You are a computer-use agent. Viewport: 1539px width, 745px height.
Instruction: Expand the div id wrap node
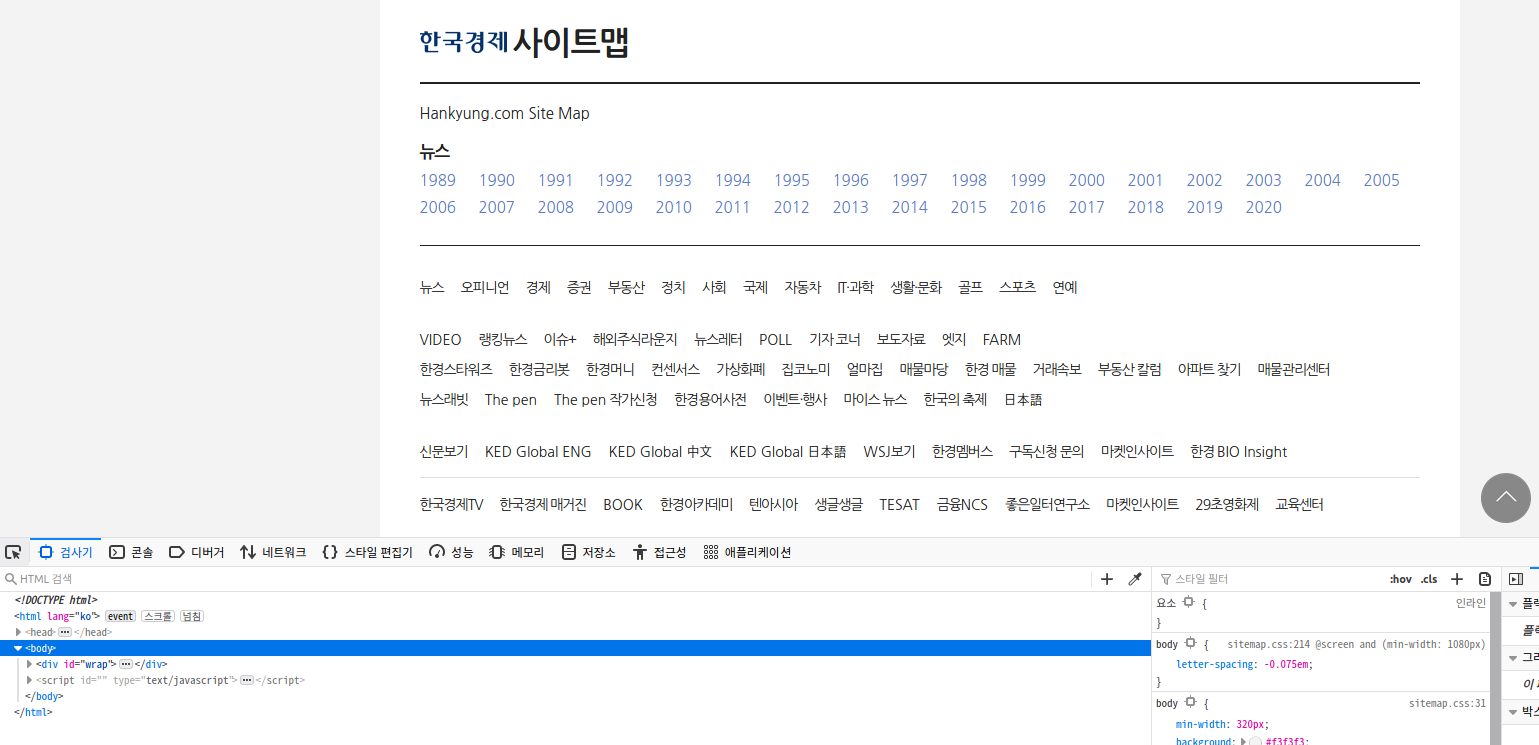point(30,664)
